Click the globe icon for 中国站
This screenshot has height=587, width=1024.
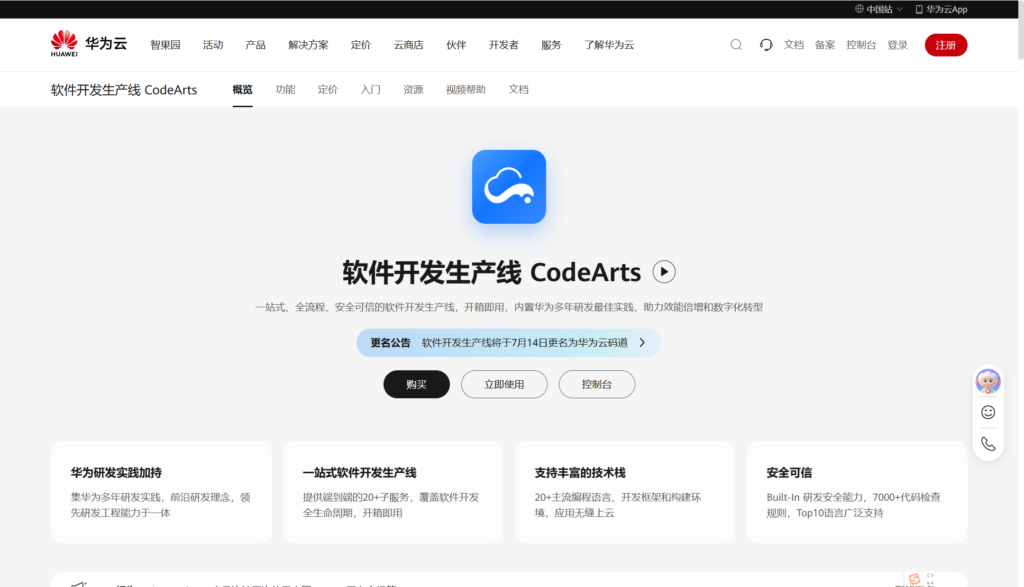[859, 9]
